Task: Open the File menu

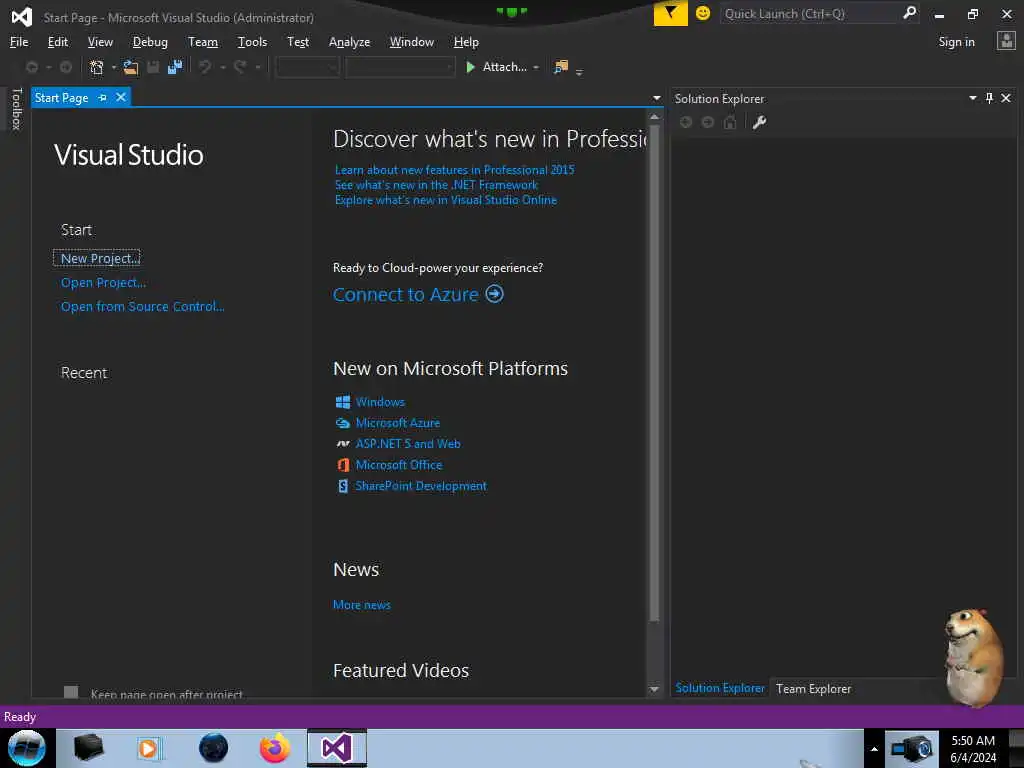Action: 19,42
